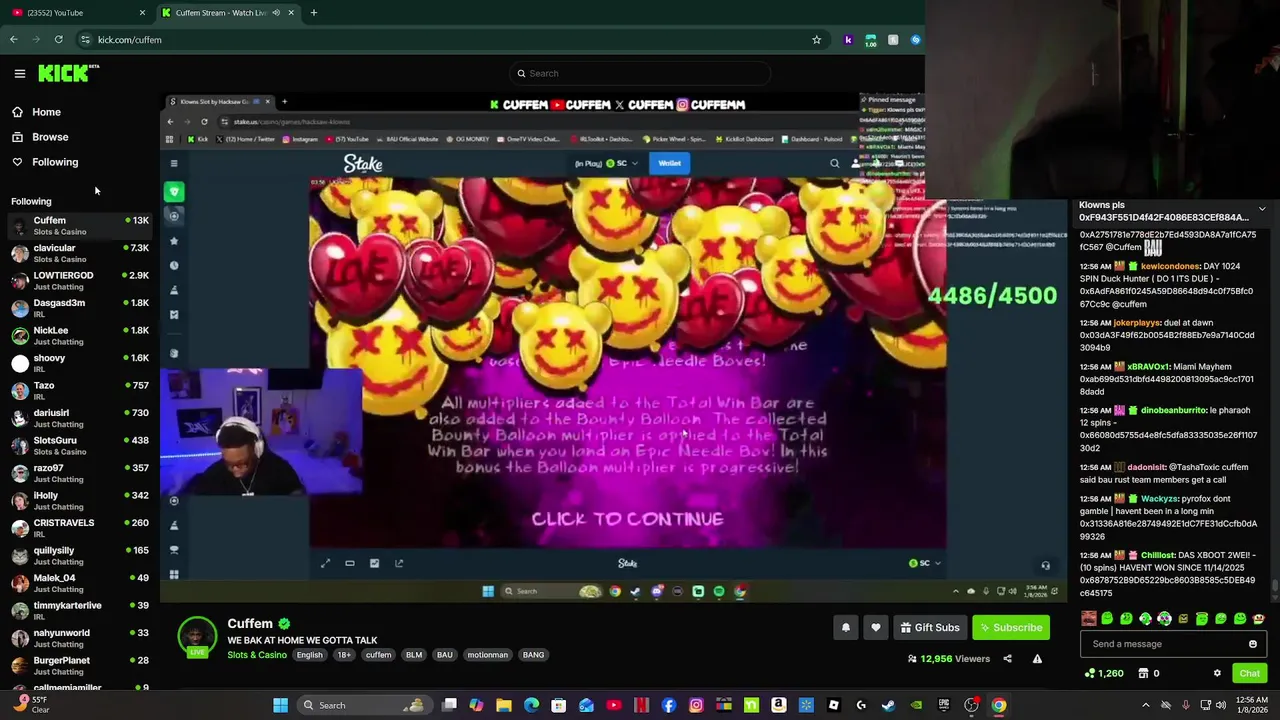The width and height of the screenshot is (1280, 720).
Task: Open Steam from the taskbar
Action: click(887, 705)
